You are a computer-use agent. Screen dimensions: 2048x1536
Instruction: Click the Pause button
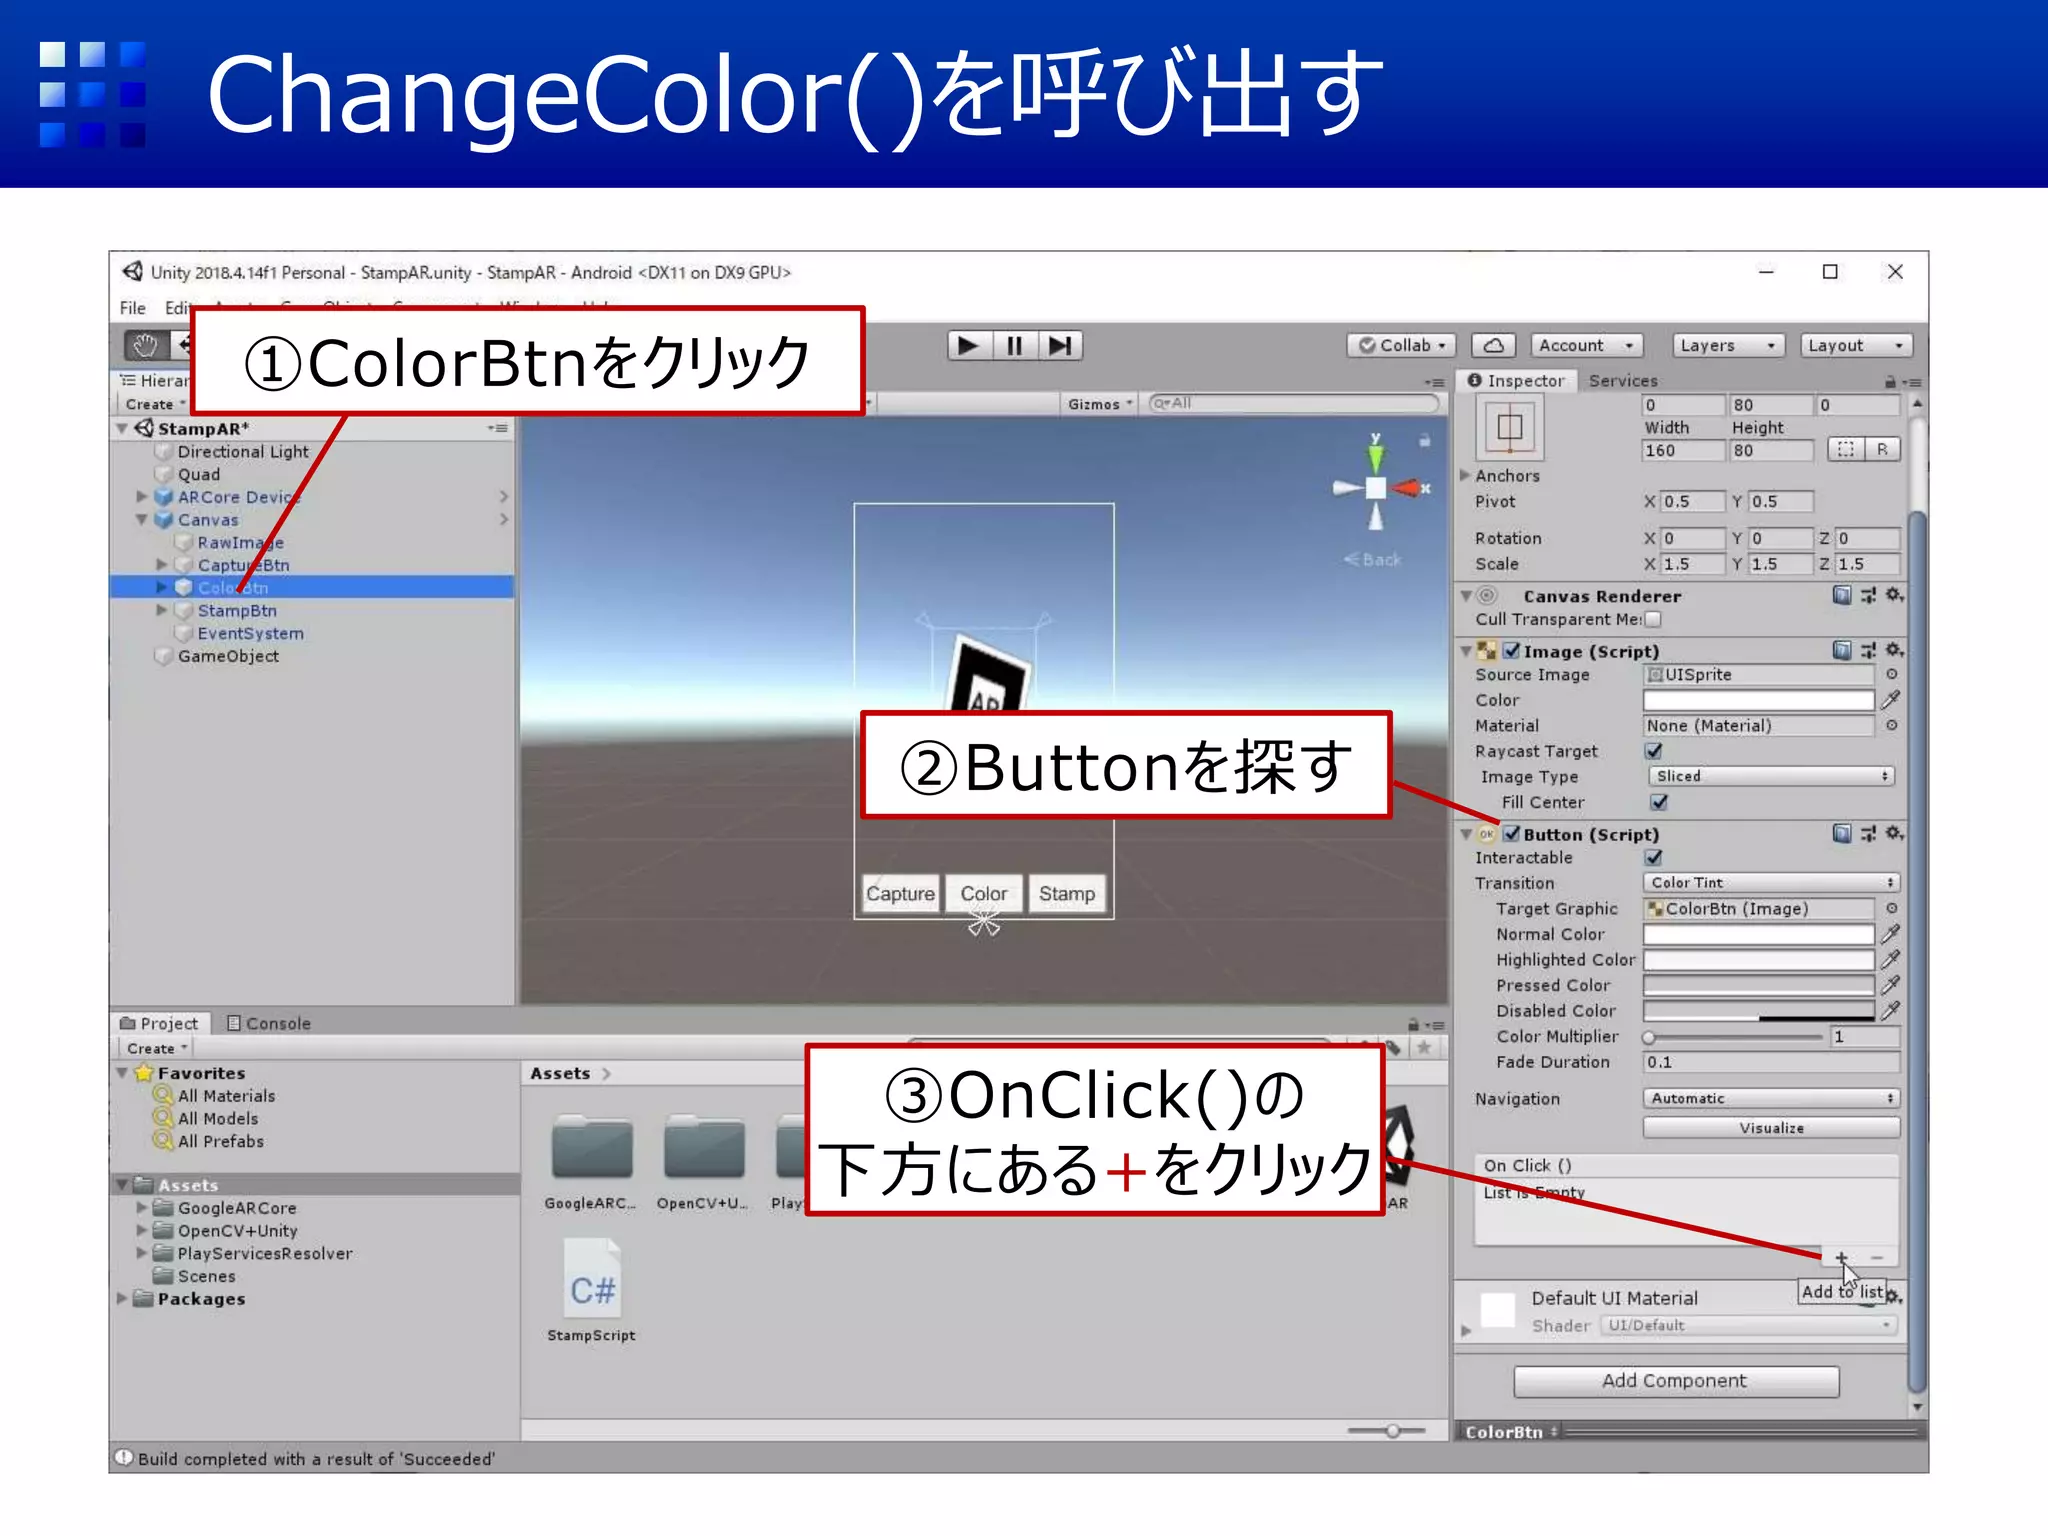(x=1014, y=346)
